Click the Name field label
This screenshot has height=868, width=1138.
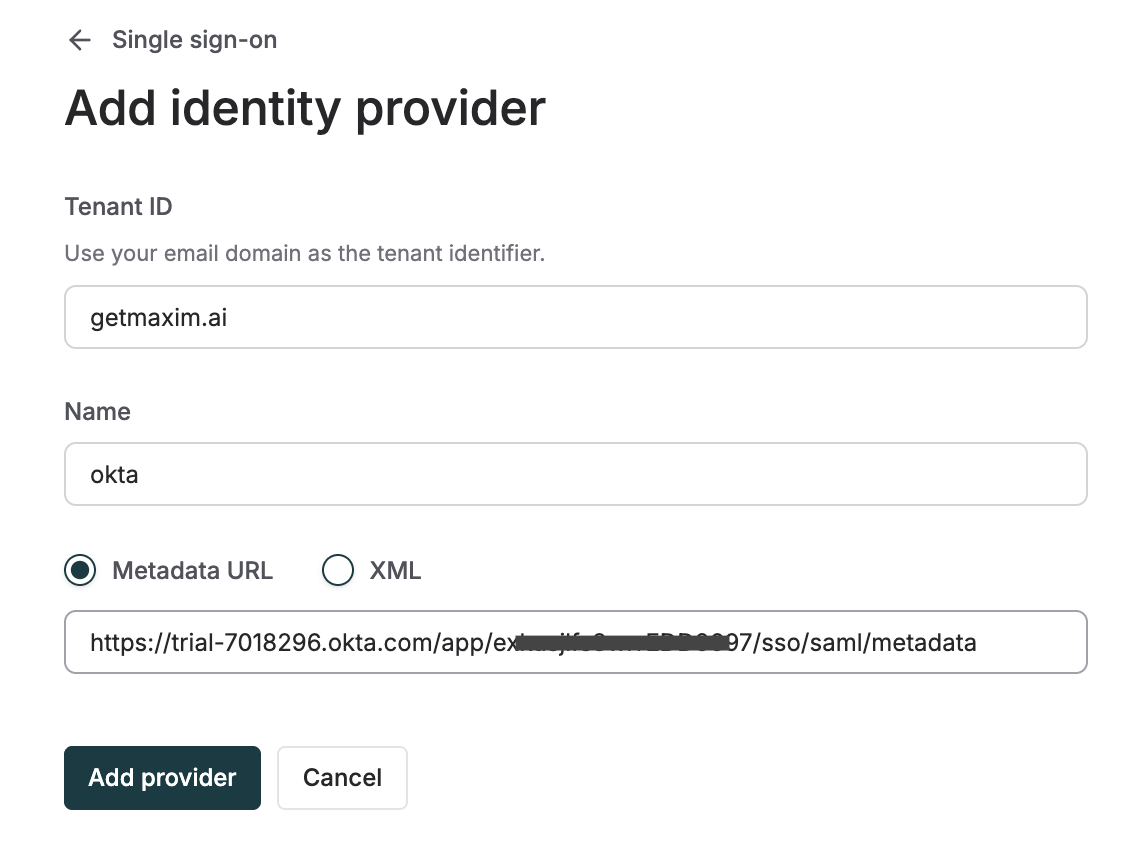coord(97,411)
